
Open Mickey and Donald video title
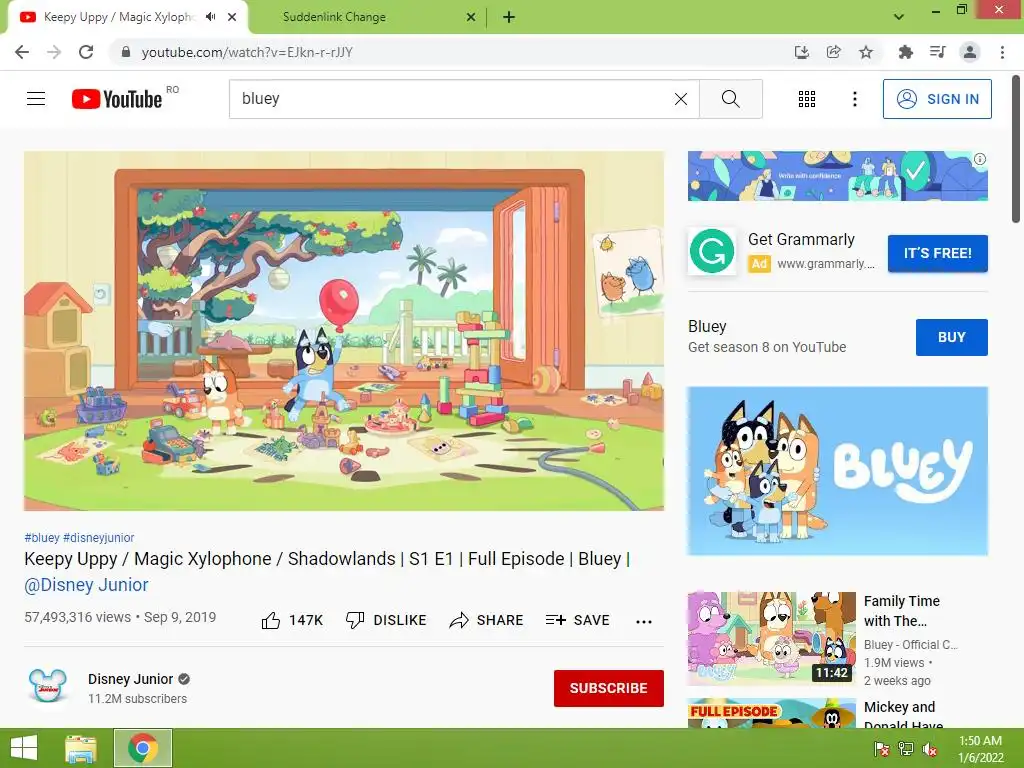[903, 716]
